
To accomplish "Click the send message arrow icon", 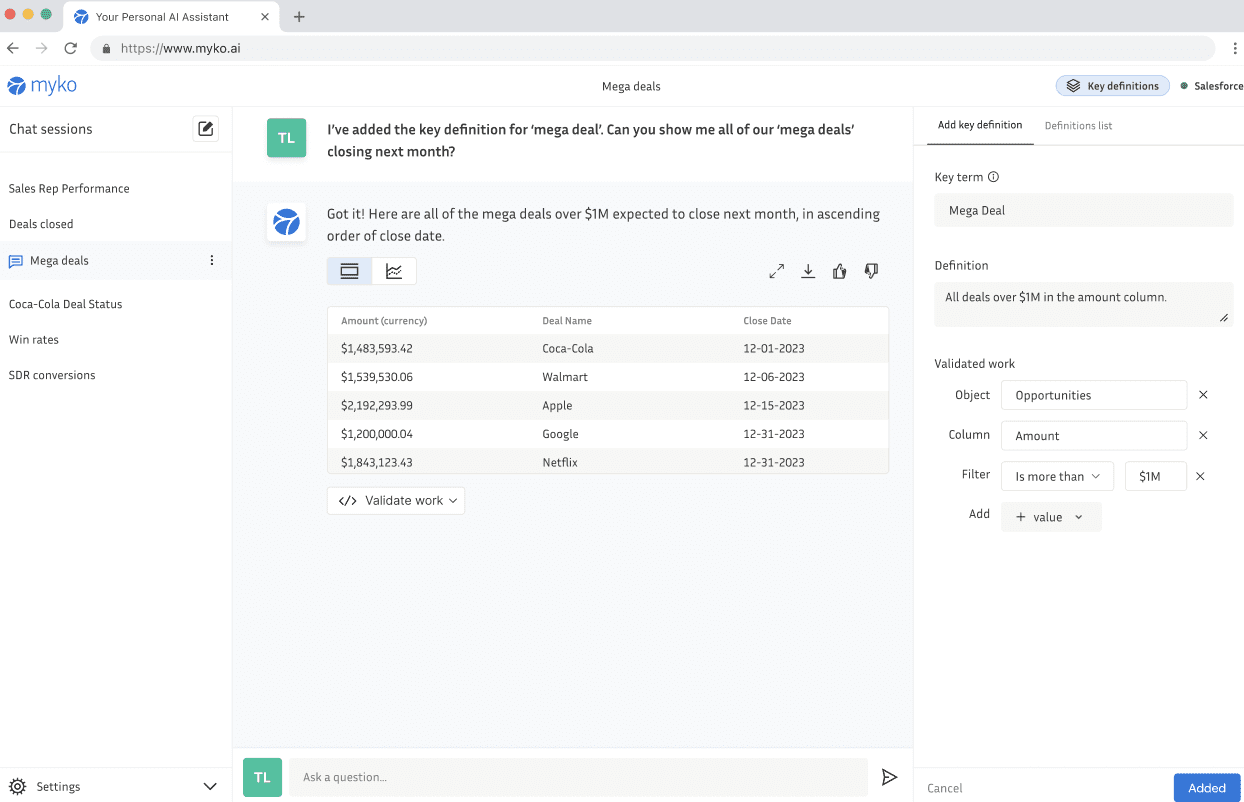I will tap(889, 777).
